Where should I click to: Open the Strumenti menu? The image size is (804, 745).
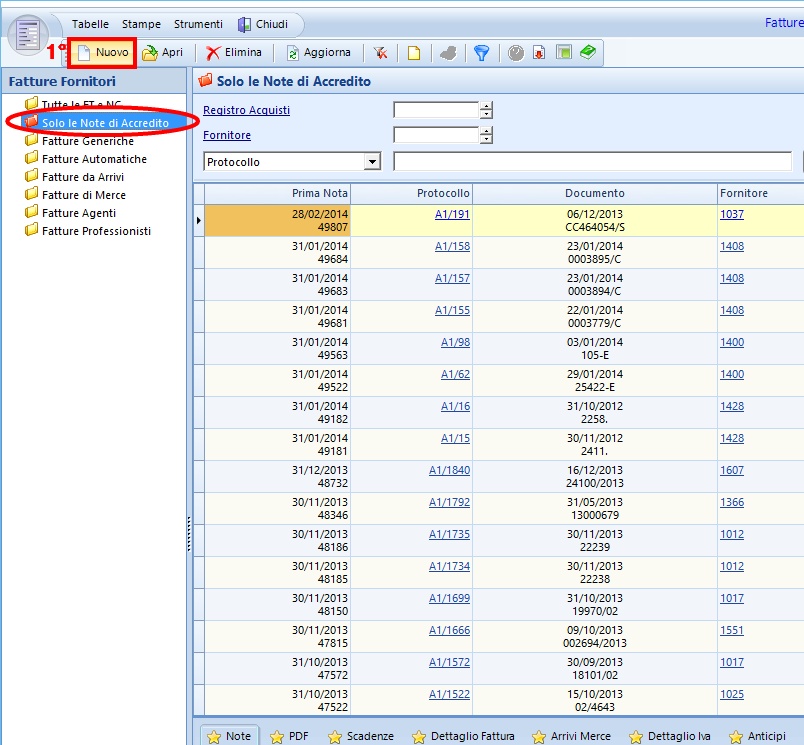(198, 24)
